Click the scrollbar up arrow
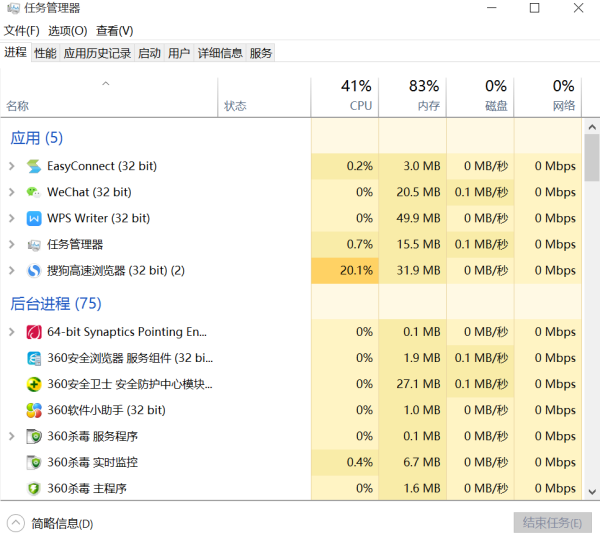This screenshot has width=600, height=534. coord(592,127)
